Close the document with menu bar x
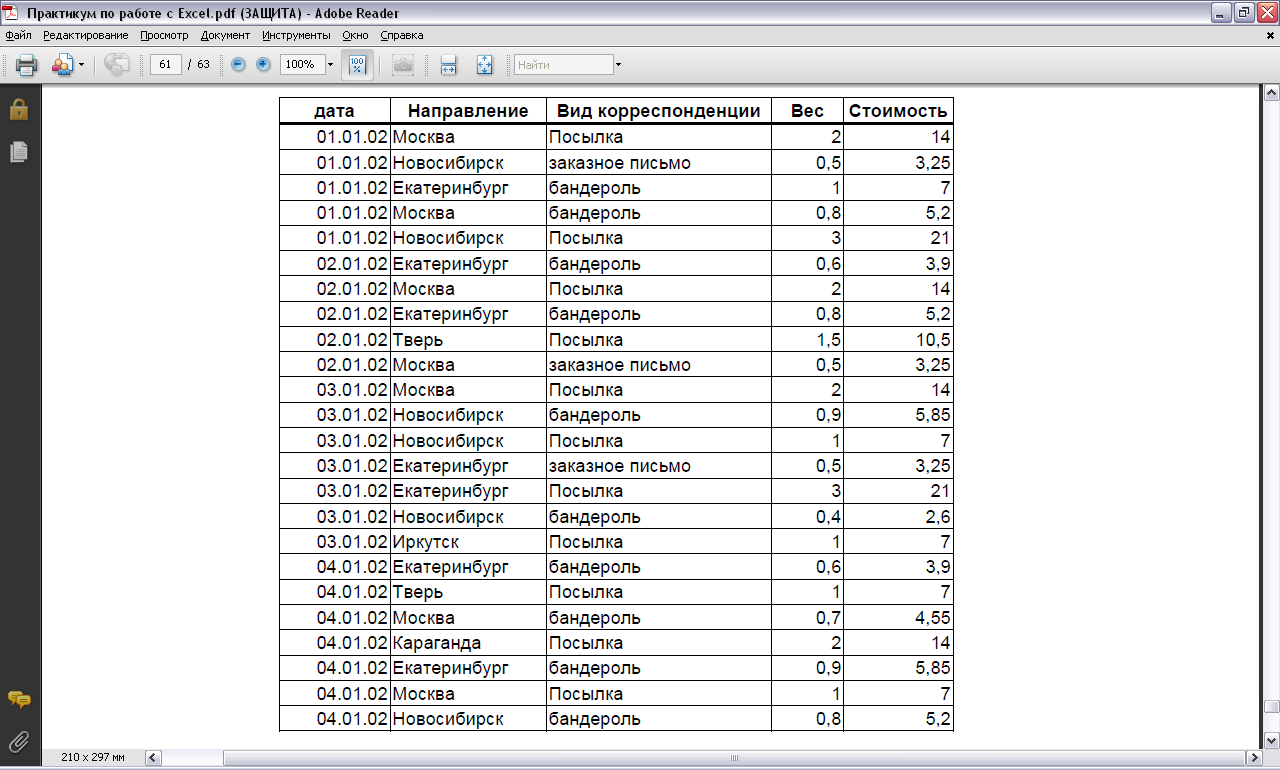Image resolution: width=1280 pixels, height=770 pixels. pyautogui.click(x=1270, y=35)
